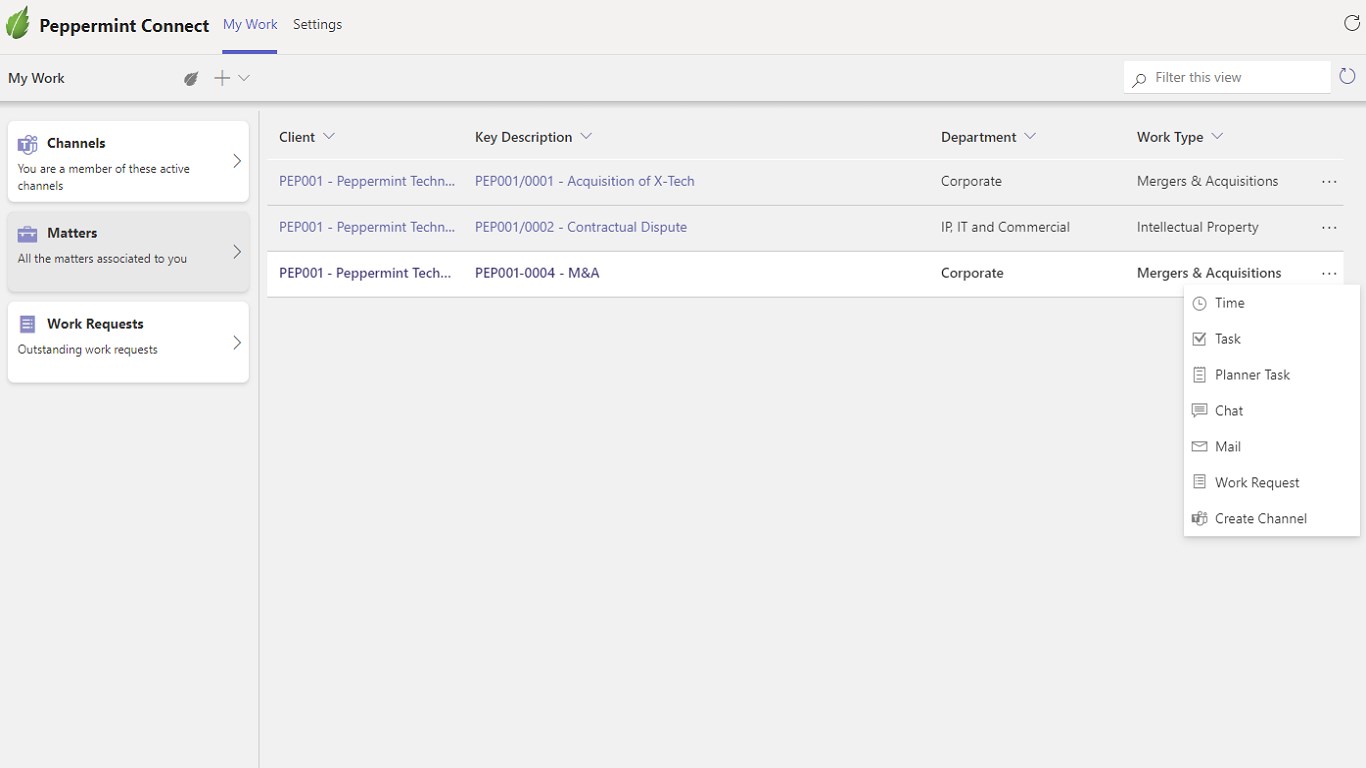Click the top-right reload icon

(x=1351, y=24)
